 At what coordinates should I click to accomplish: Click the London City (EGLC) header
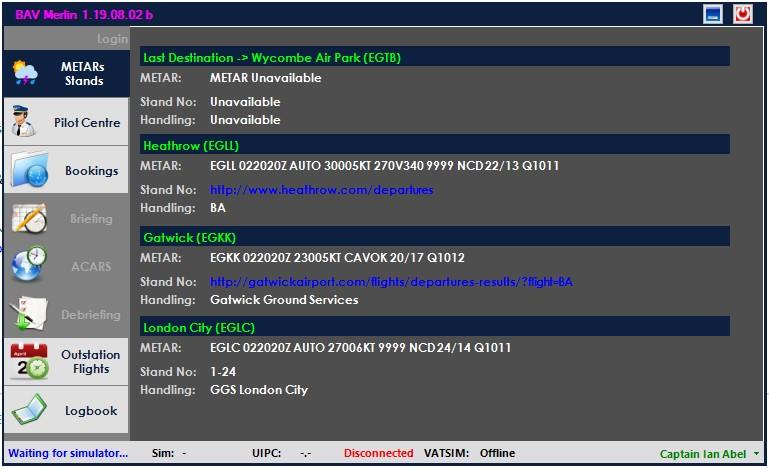(435, 327)
